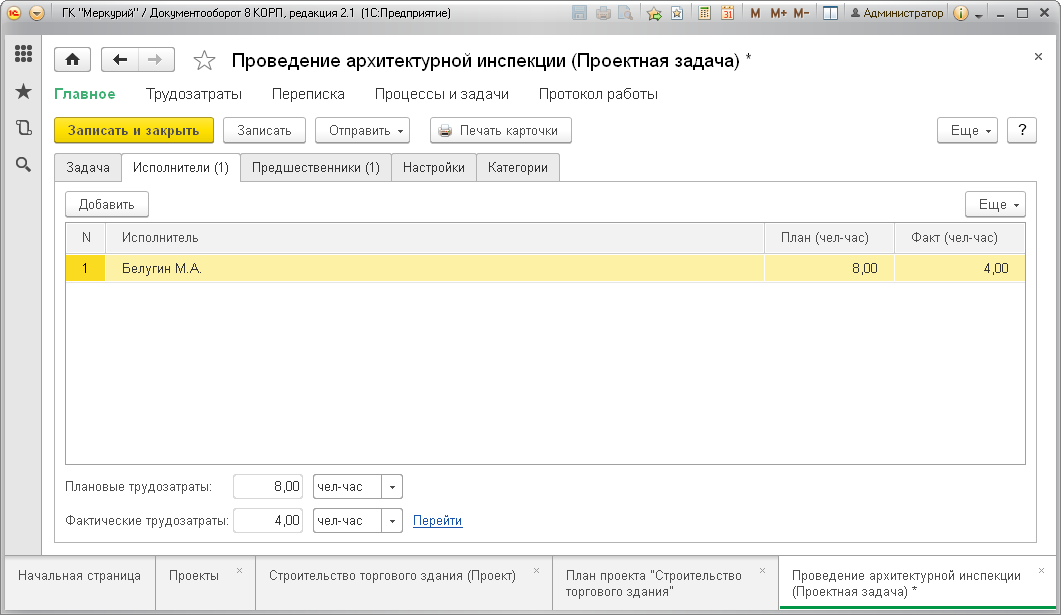
Task: Select executor Белугин М.А. row
Action: (x=545, y=269)
